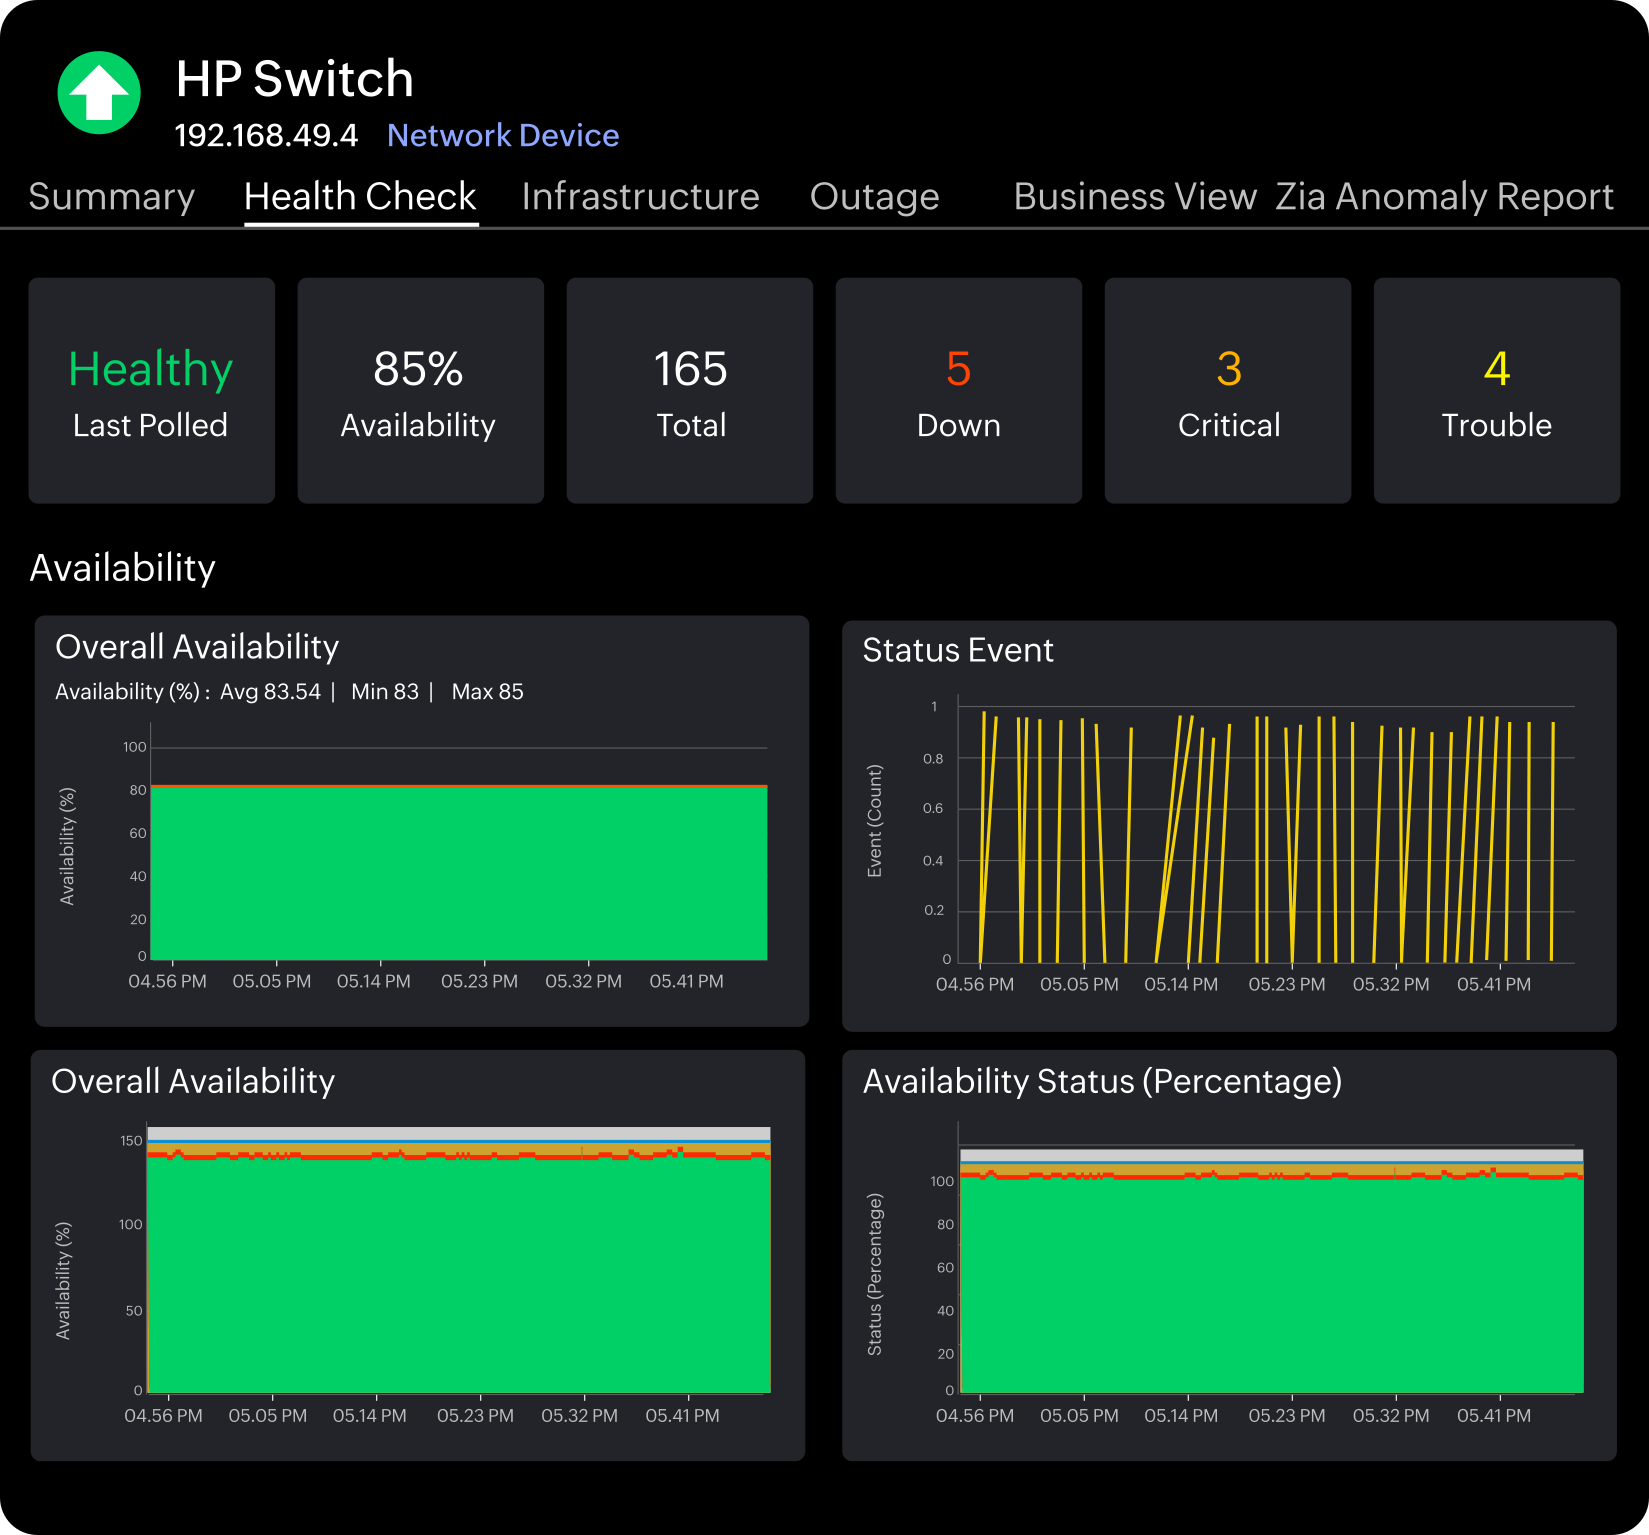Select the Healthy Last Polled card

coord(151,390)
